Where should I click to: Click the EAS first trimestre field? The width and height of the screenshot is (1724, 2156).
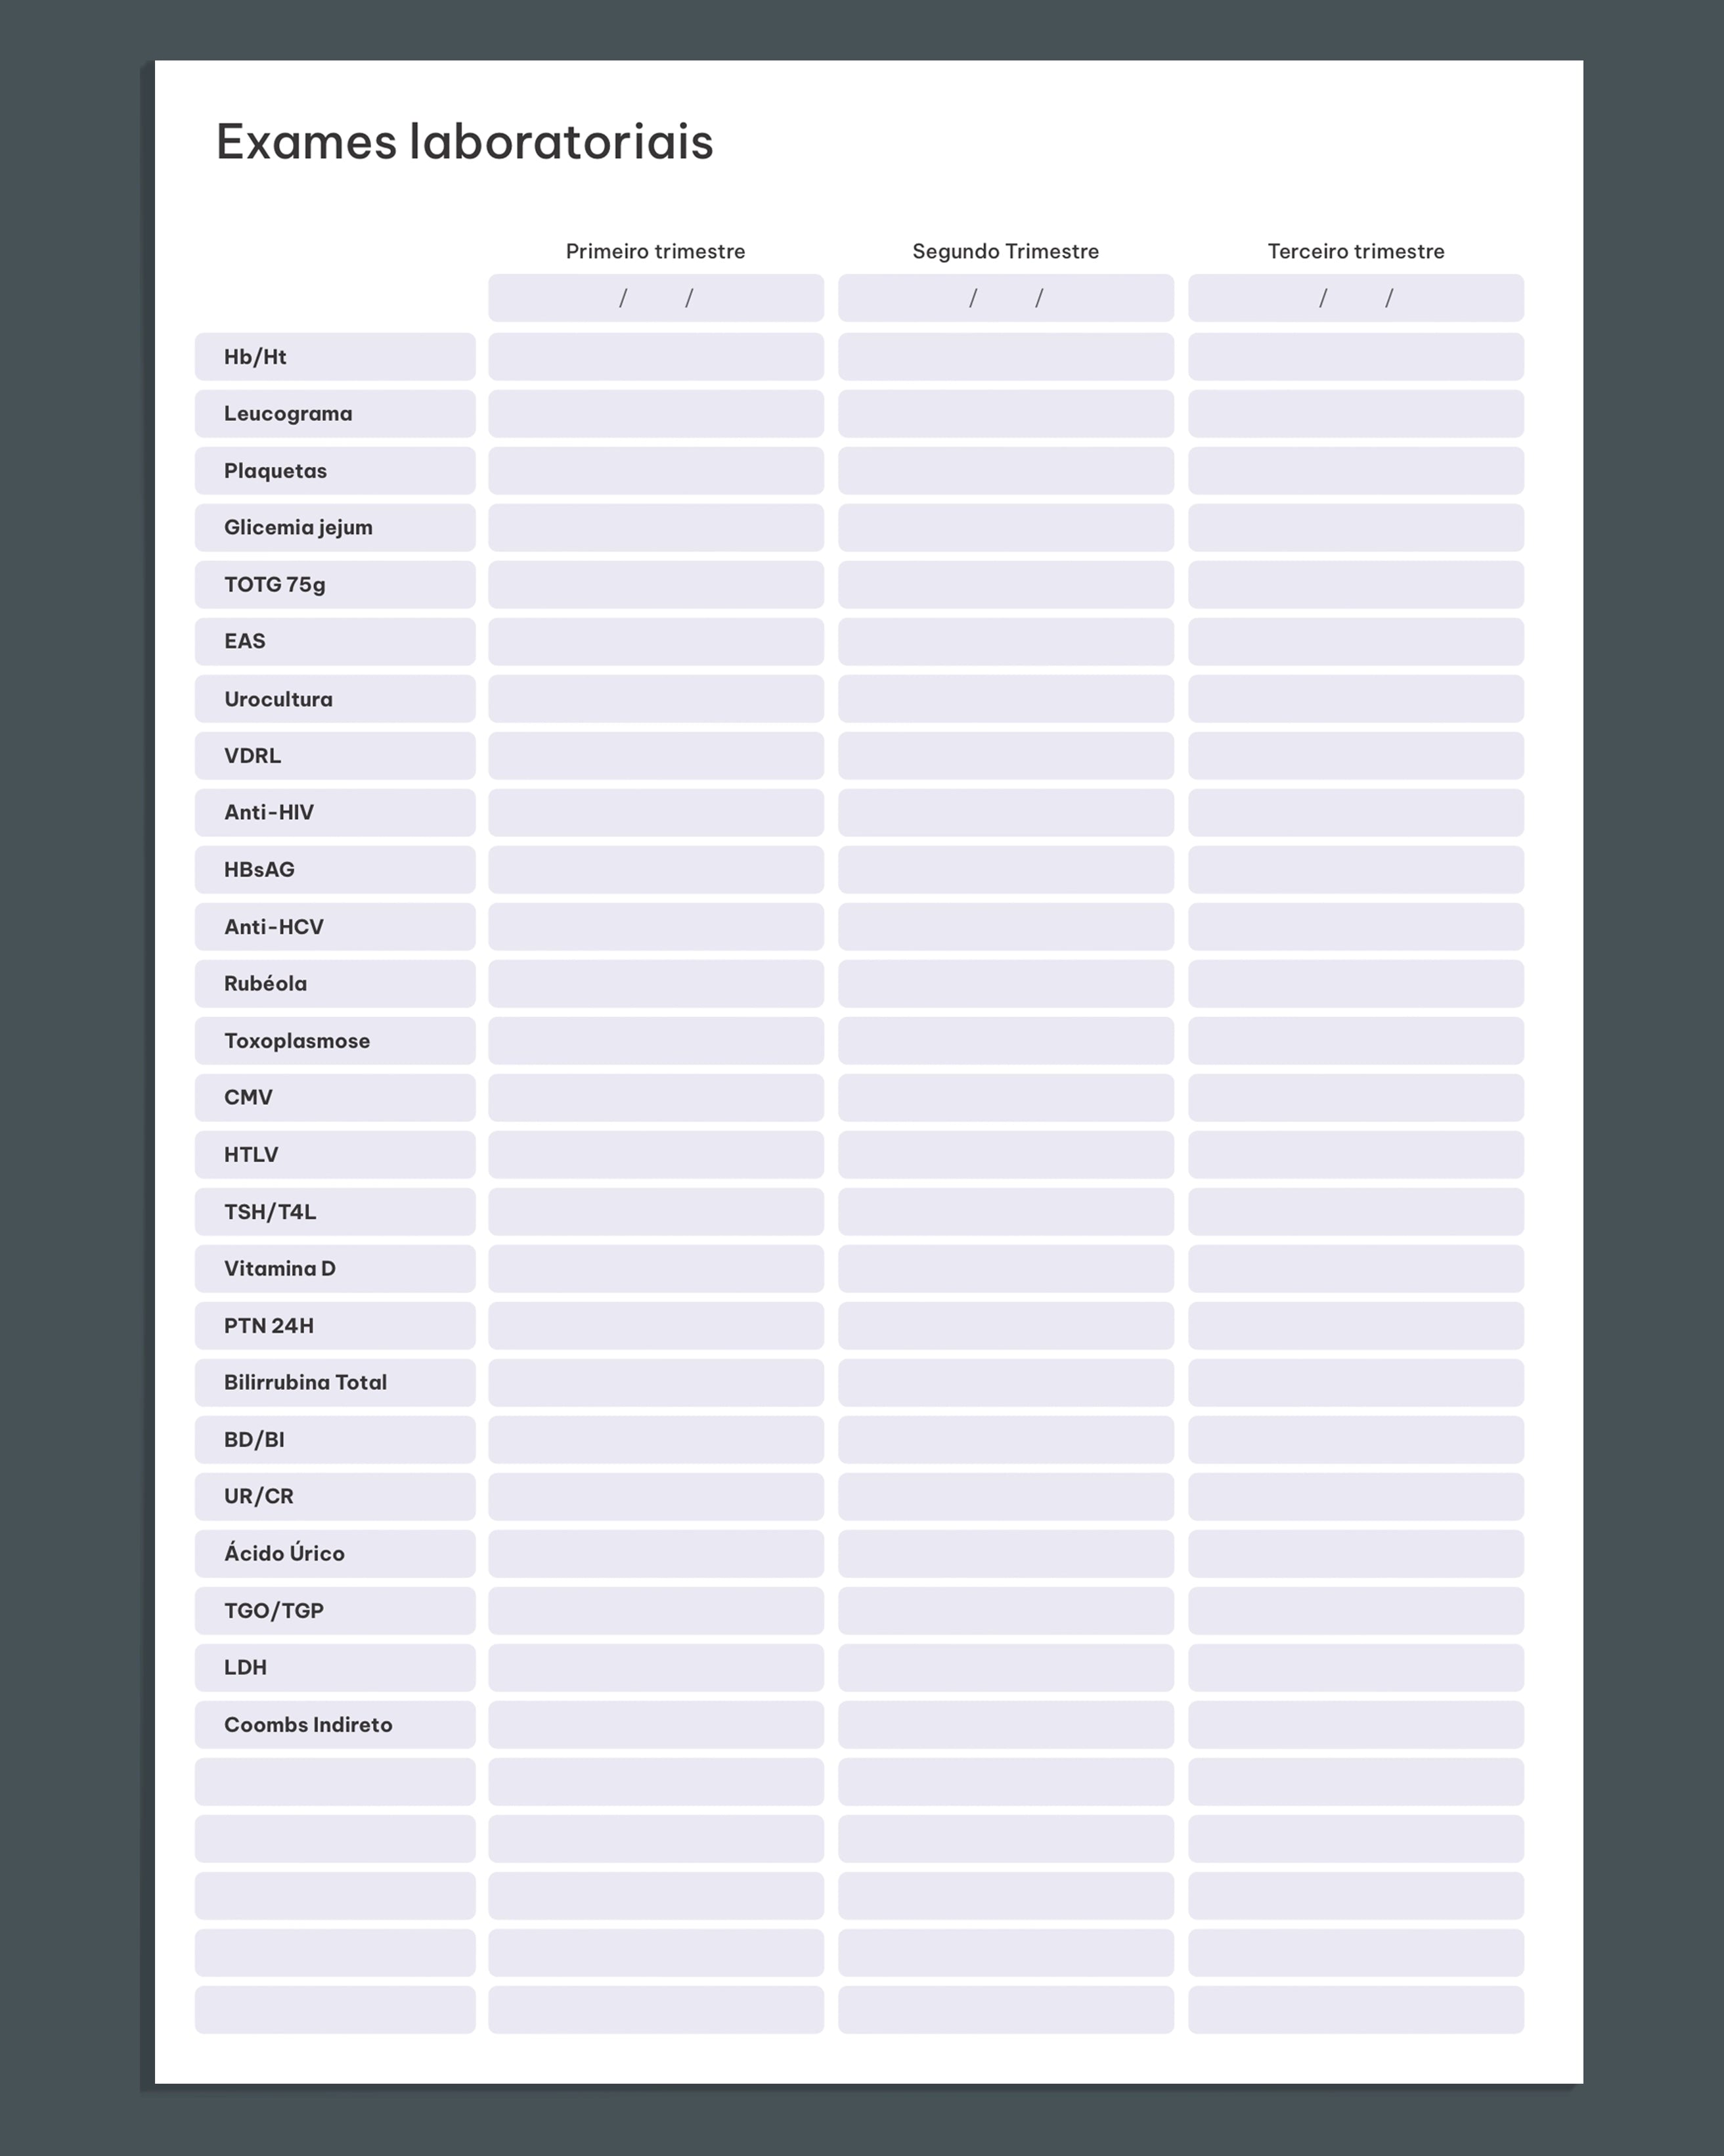click(x=656, y=642)
